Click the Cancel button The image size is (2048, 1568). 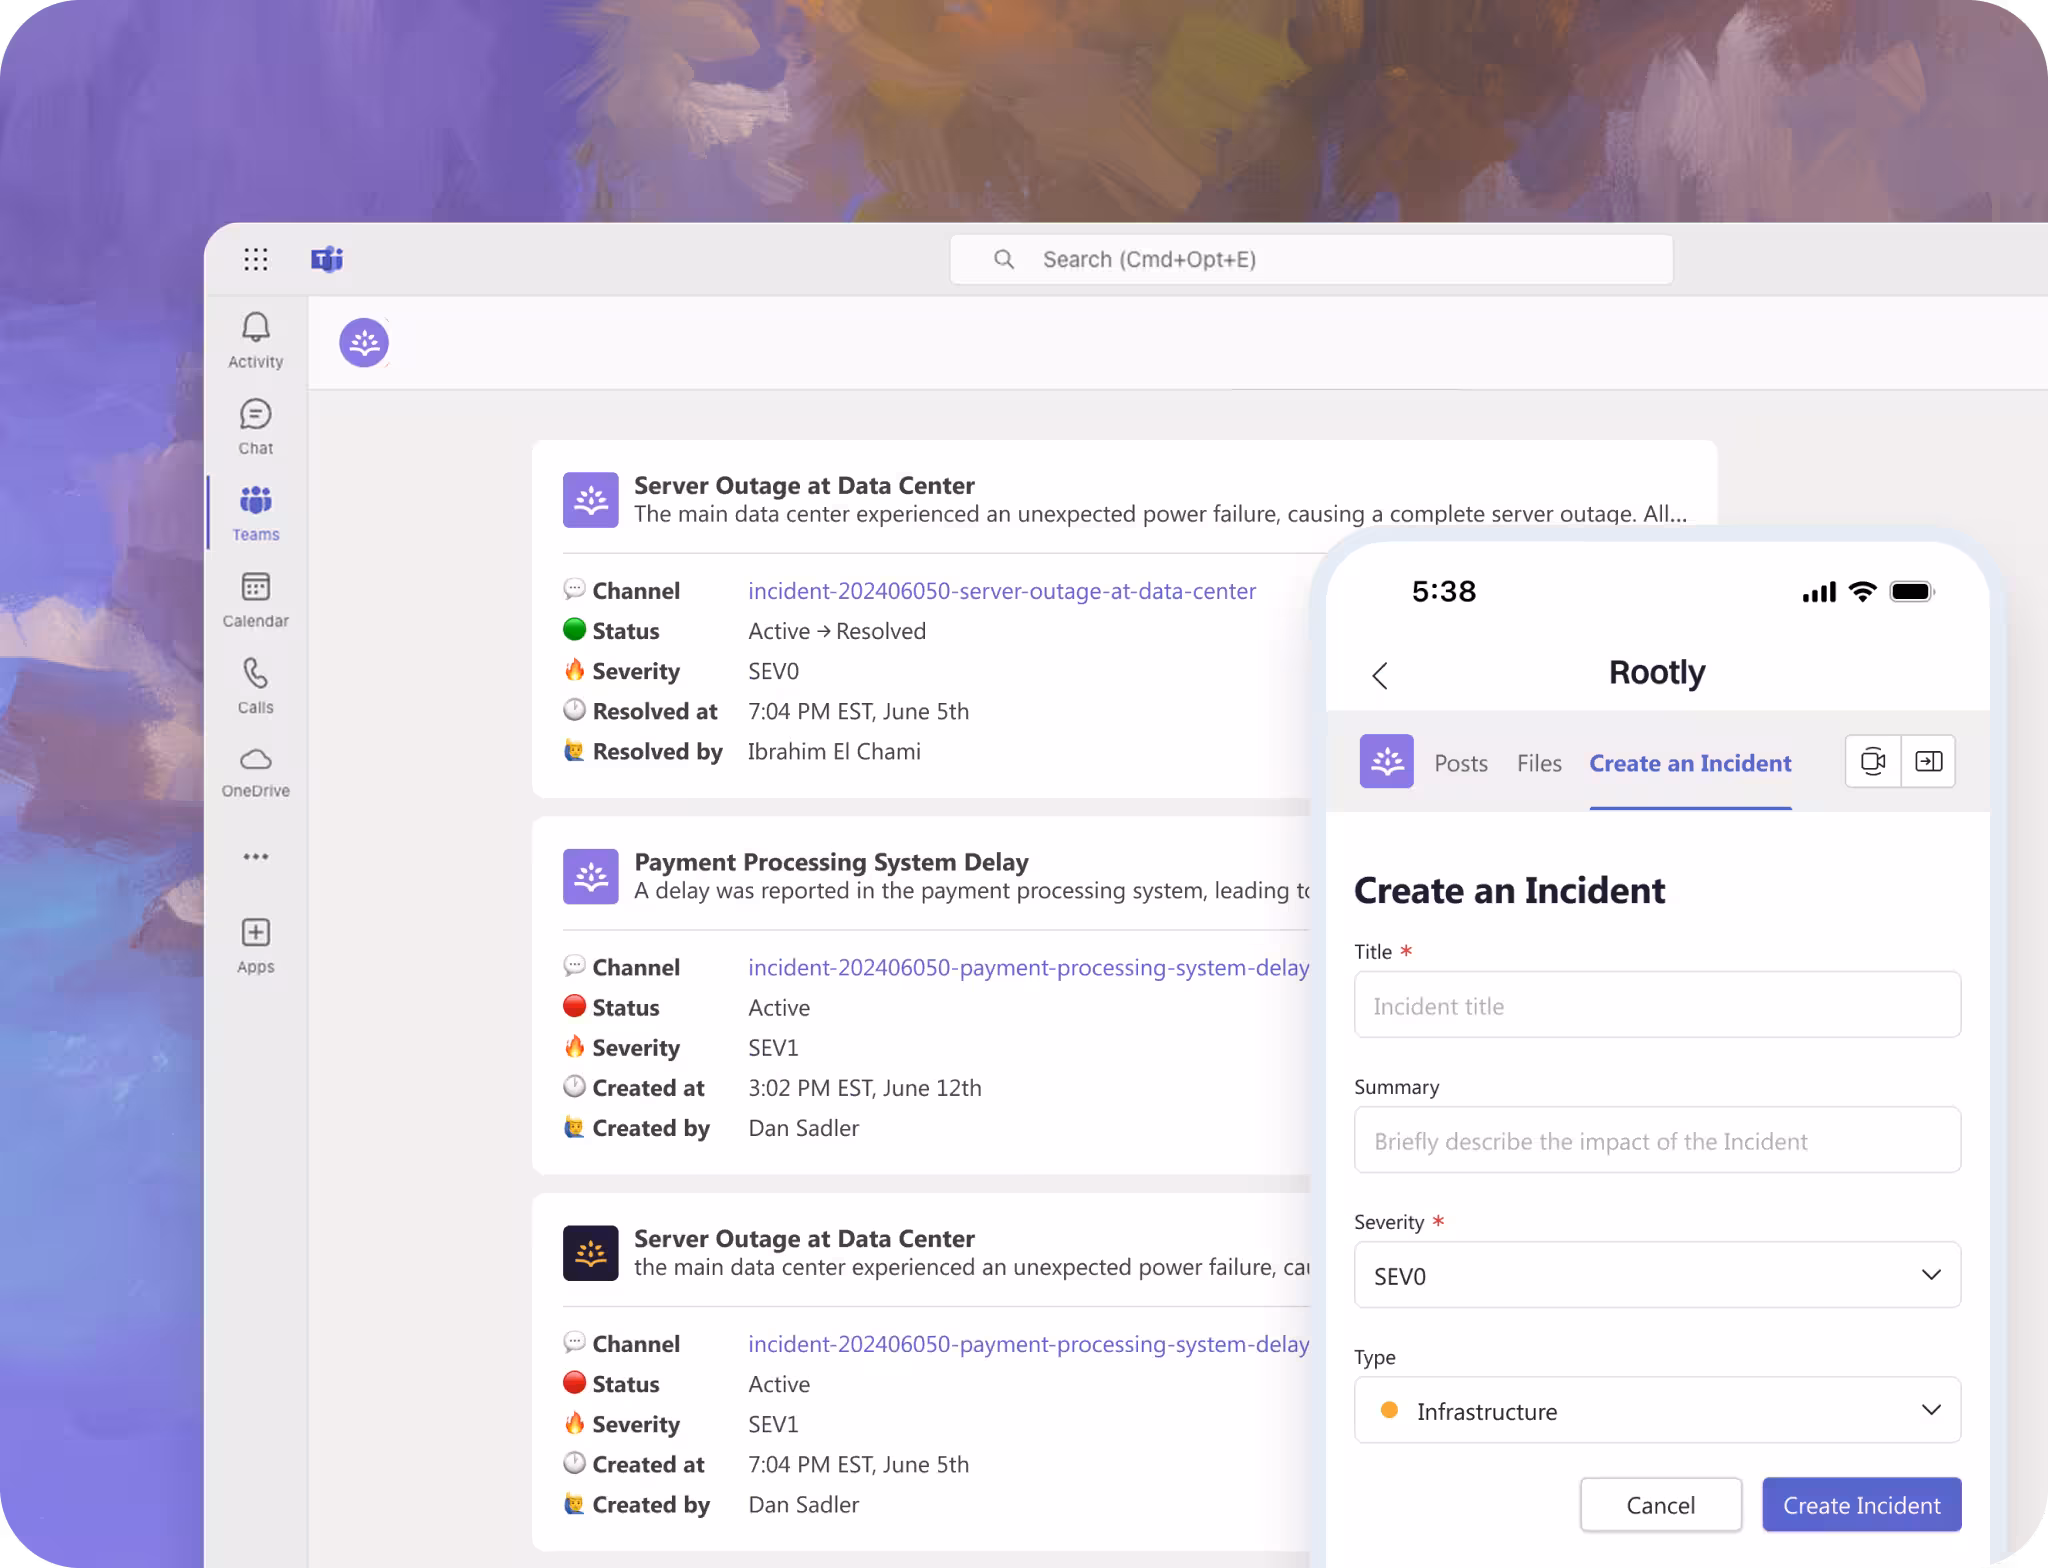(x=1661, y=1505)
